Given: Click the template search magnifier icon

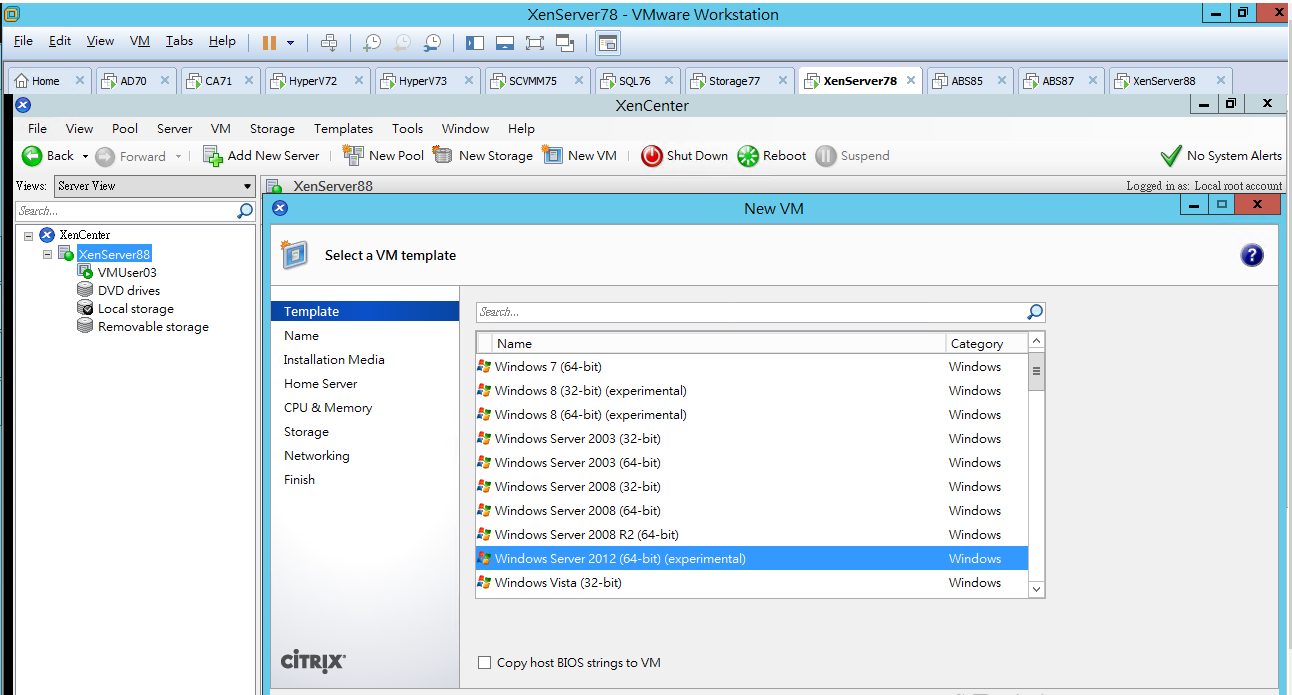Looking at the screenshot, I should (1035, 312).
